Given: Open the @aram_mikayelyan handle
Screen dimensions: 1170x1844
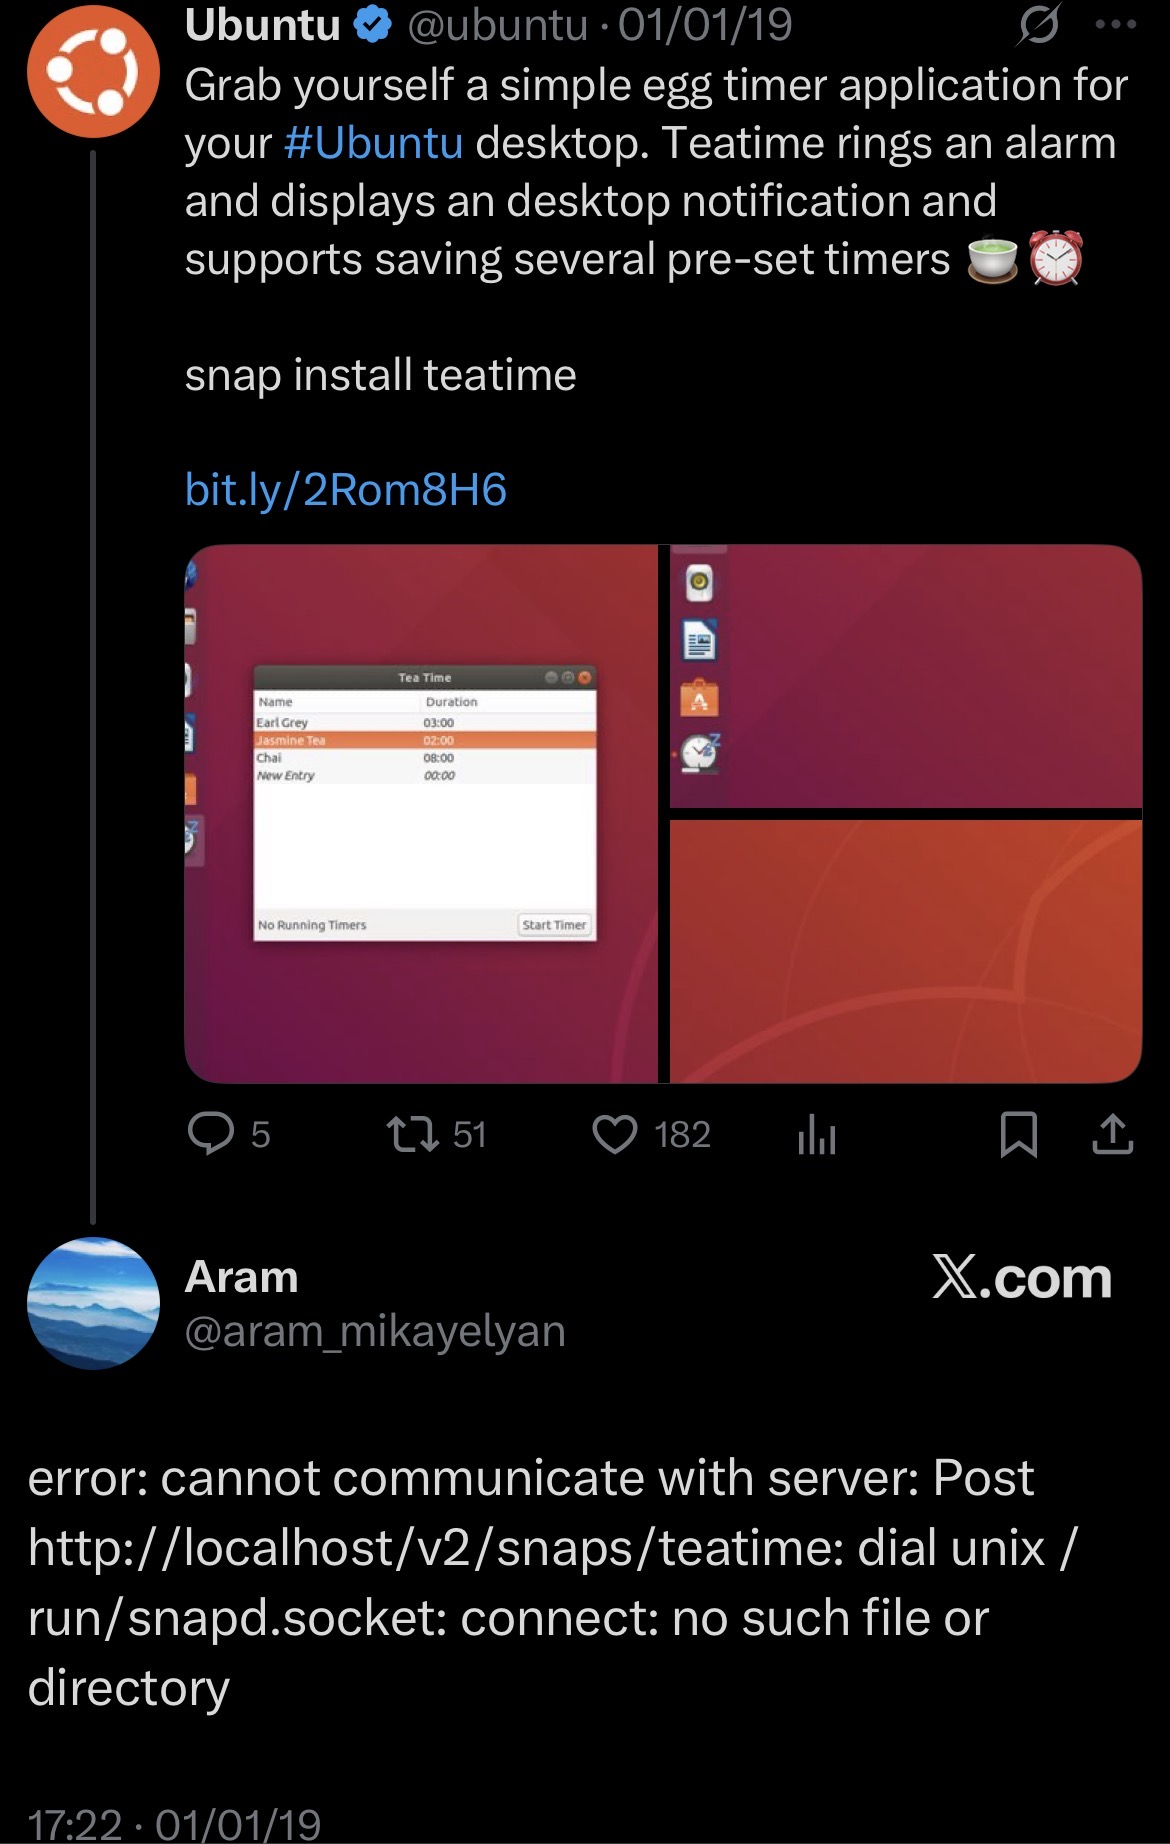Looking at the screenshot, I should click(375, 1331).
